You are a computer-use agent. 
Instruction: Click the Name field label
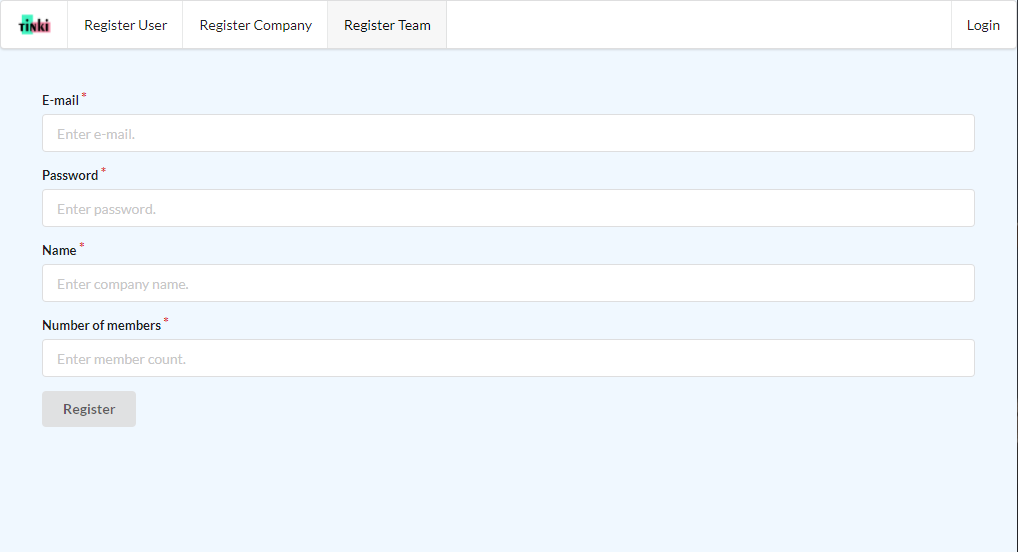tap(59, 250)
